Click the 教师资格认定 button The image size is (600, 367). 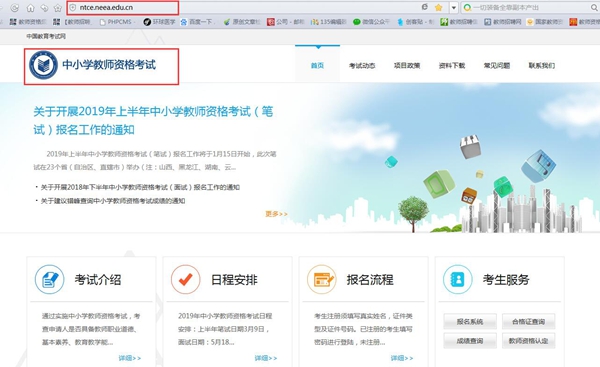tap(528, 341)
